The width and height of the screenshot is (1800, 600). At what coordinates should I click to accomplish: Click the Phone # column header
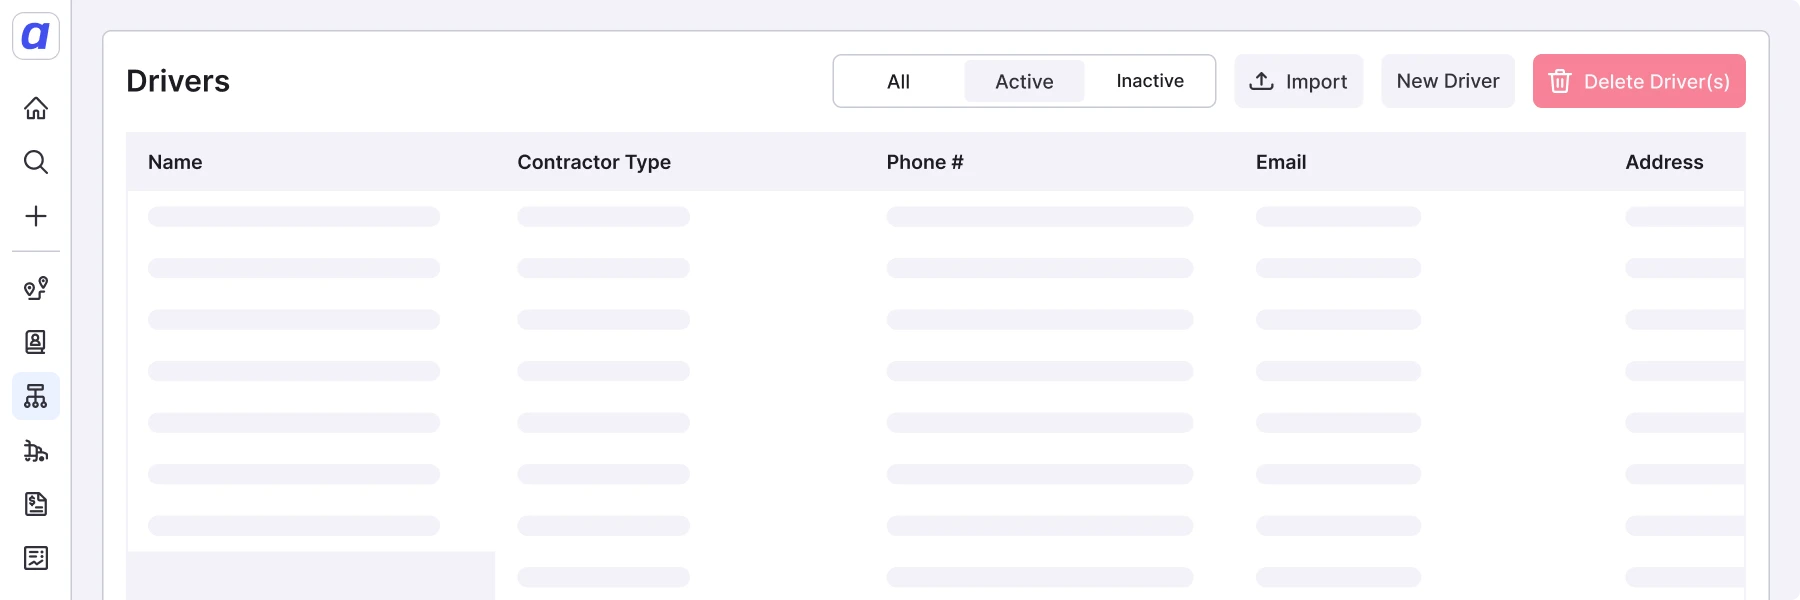coord(925,162)
